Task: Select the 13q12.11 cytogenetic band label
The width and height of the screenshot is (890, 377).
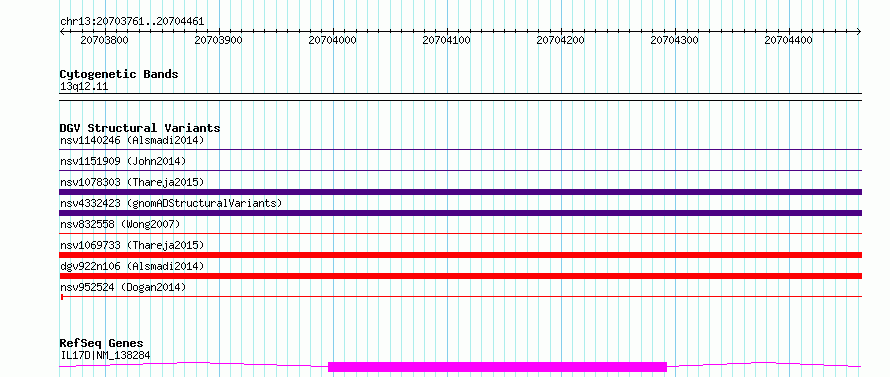Action: (x=84, y=87)
